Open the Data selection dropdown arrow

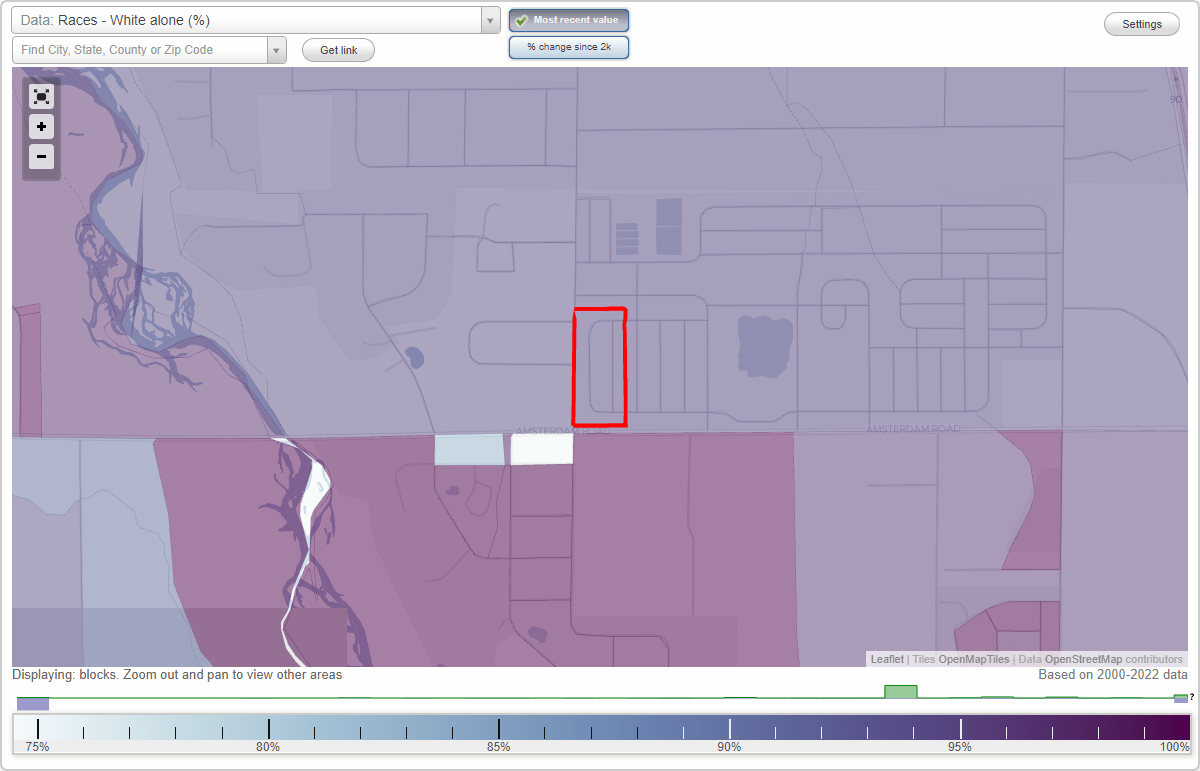point(490,20)
